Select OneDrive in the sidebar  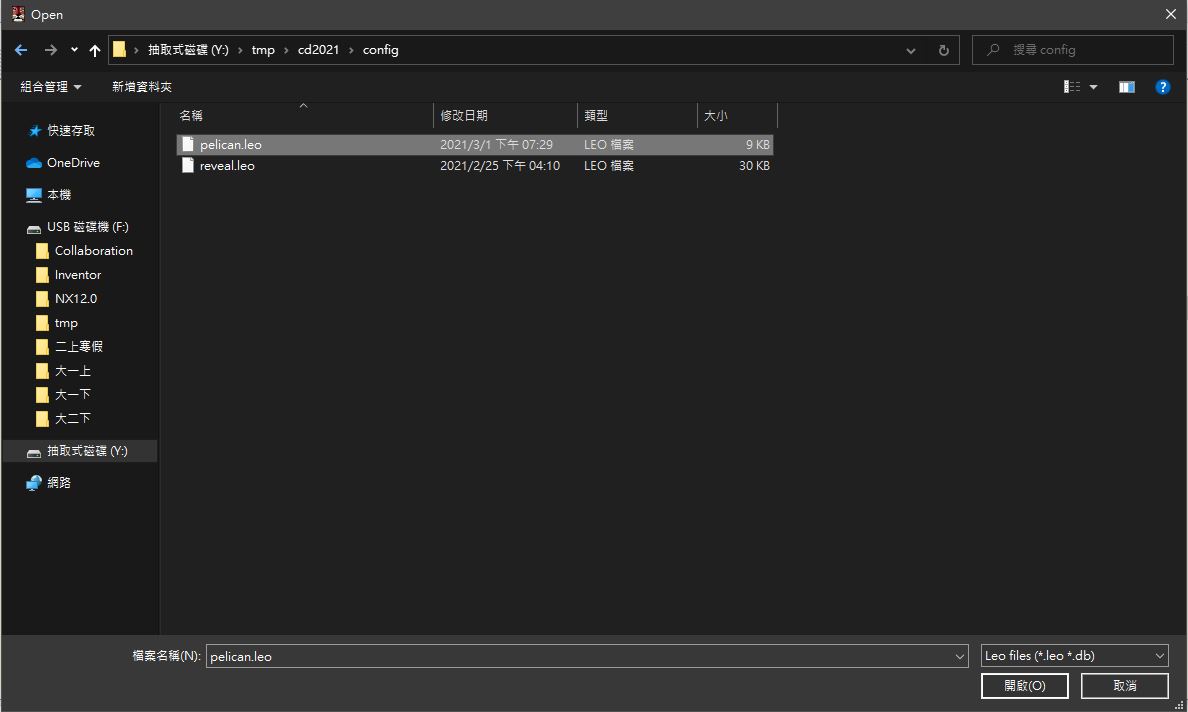(x=73, y=163)
